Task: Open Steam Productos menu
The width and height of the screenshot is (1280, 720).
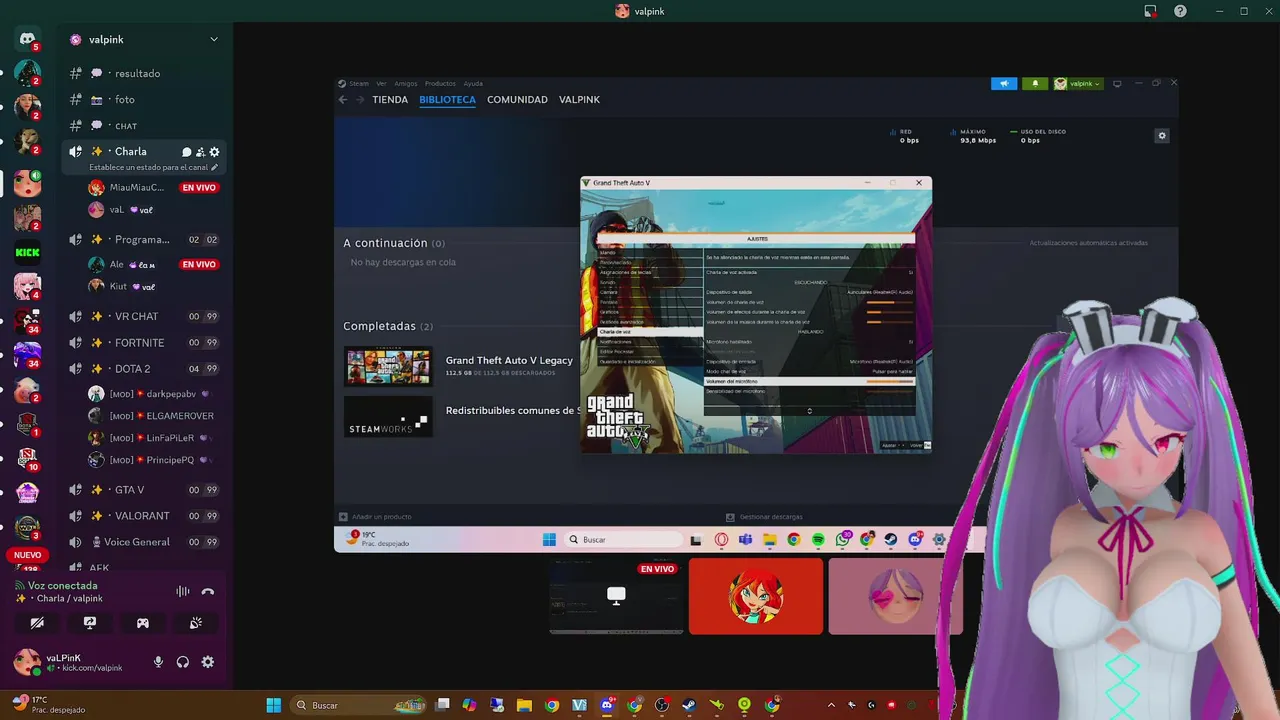Action: pyautogui.click(x=440, y=84)
